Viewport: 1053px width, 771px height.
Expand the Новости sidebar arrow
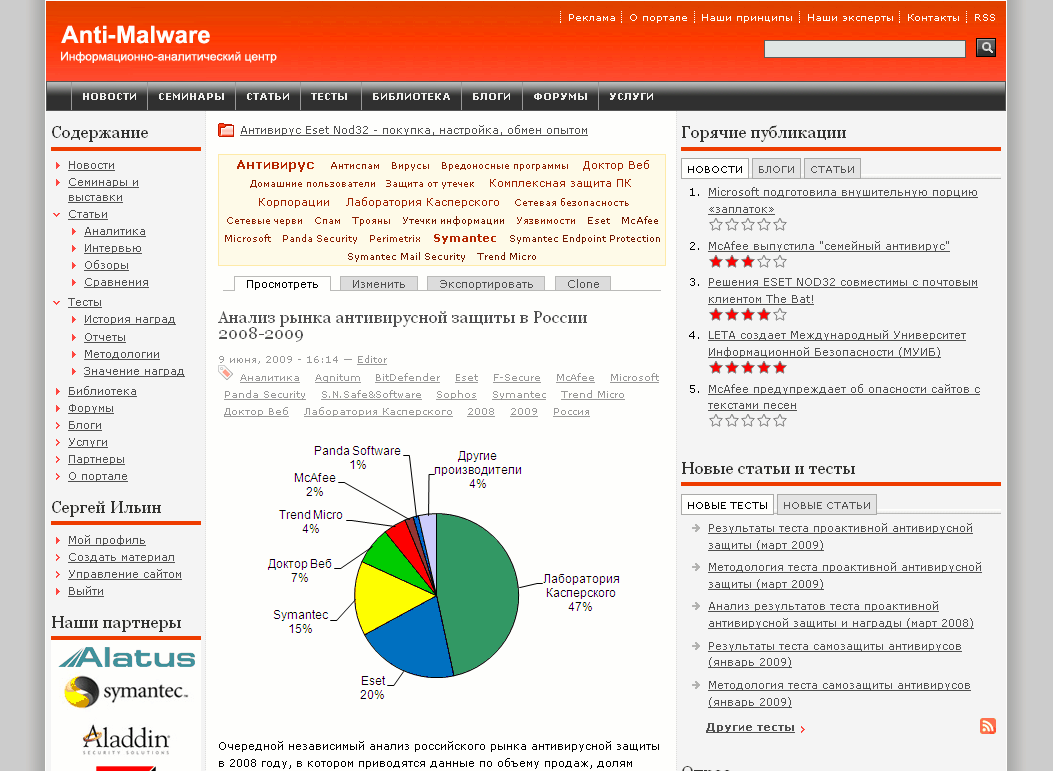coord(58,165)
